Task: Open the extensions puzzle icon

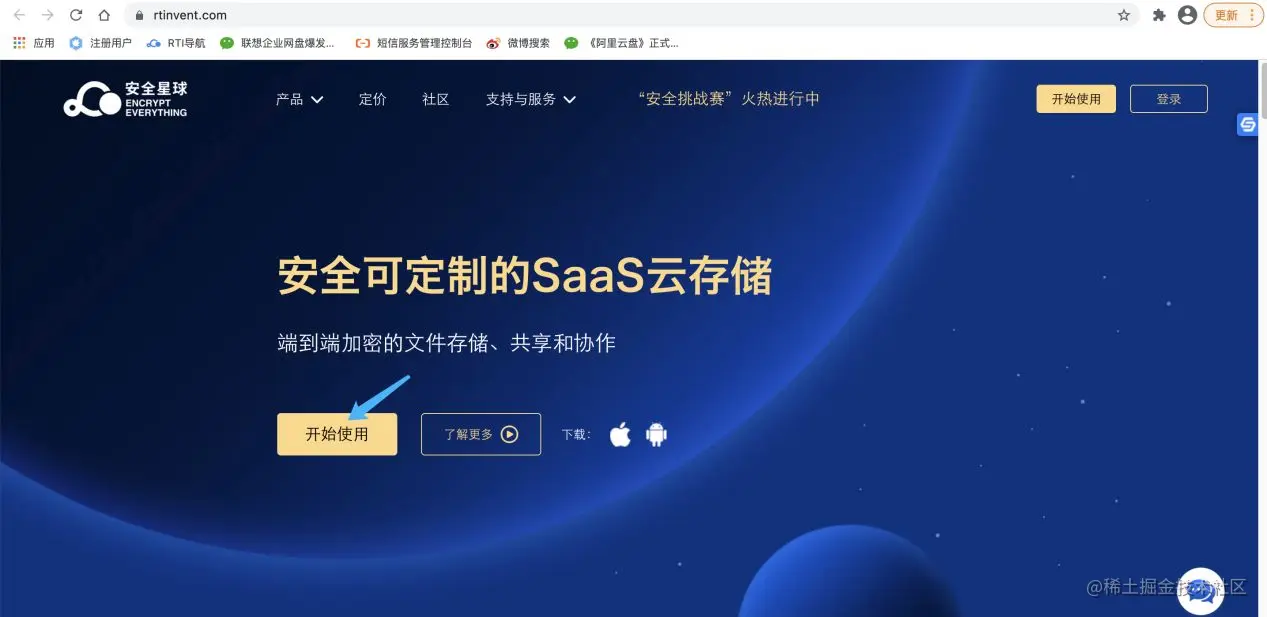Action: [1159, 15]
